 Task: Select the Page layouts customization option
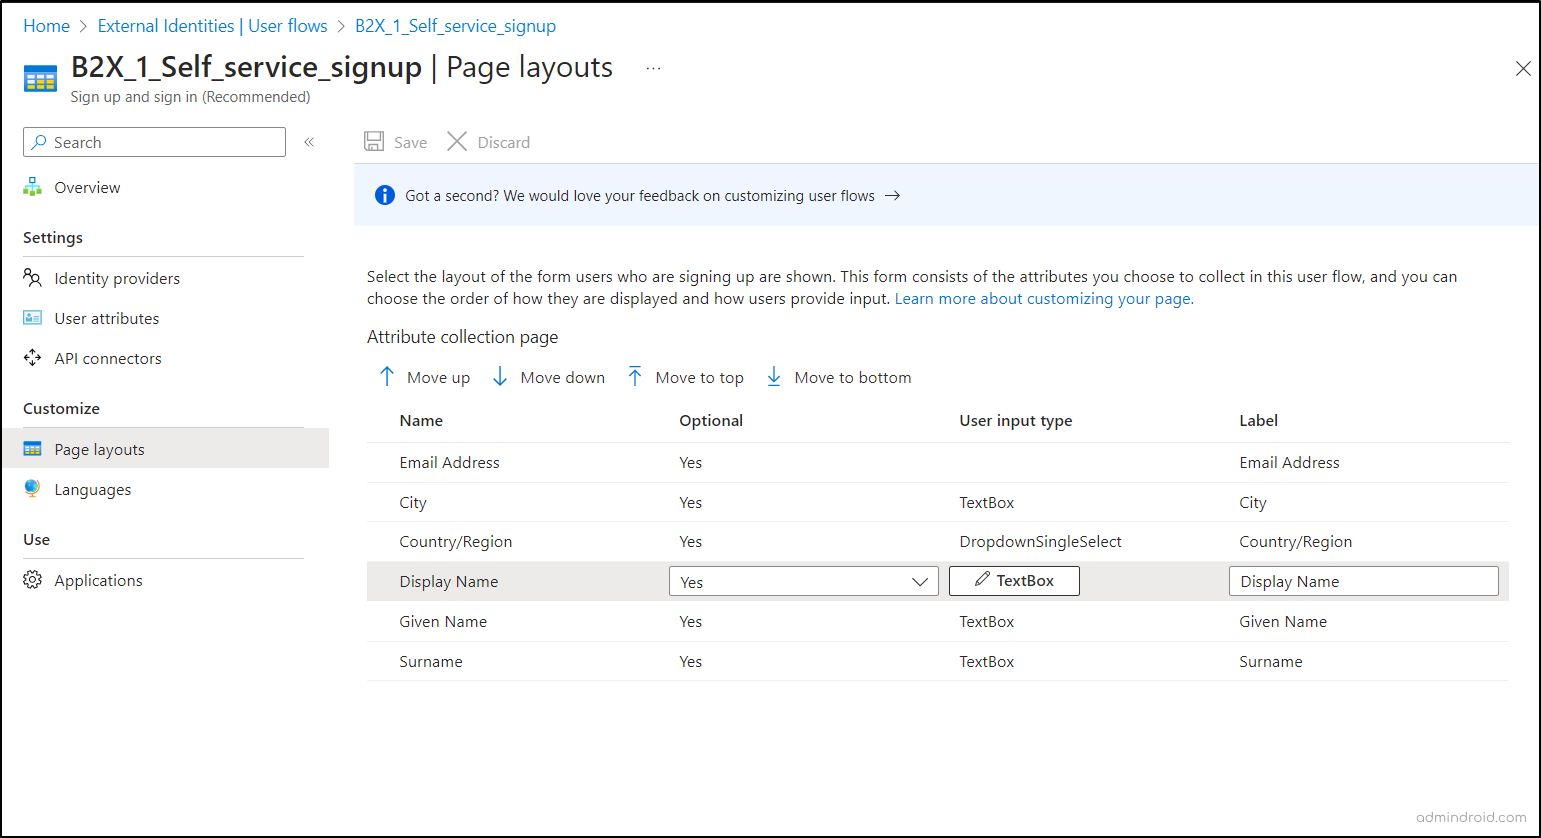(x=100, y=448)
